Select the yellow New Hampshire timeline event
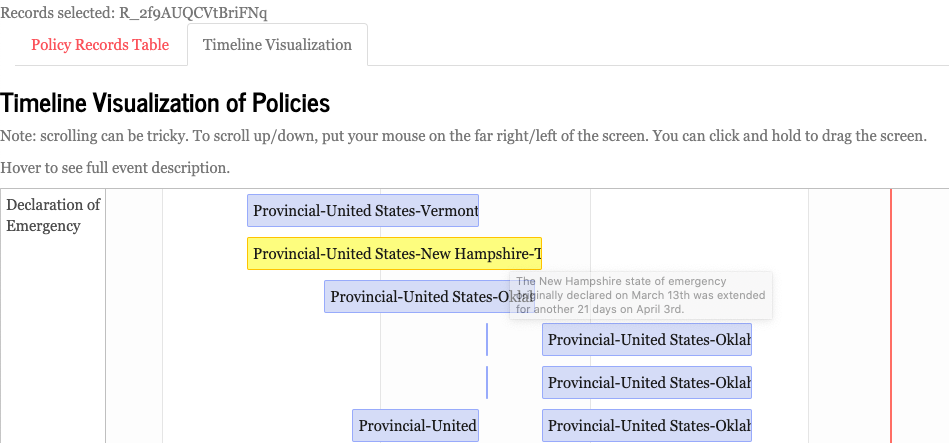Viewport: 949px width, 443px height. [394, 254]
